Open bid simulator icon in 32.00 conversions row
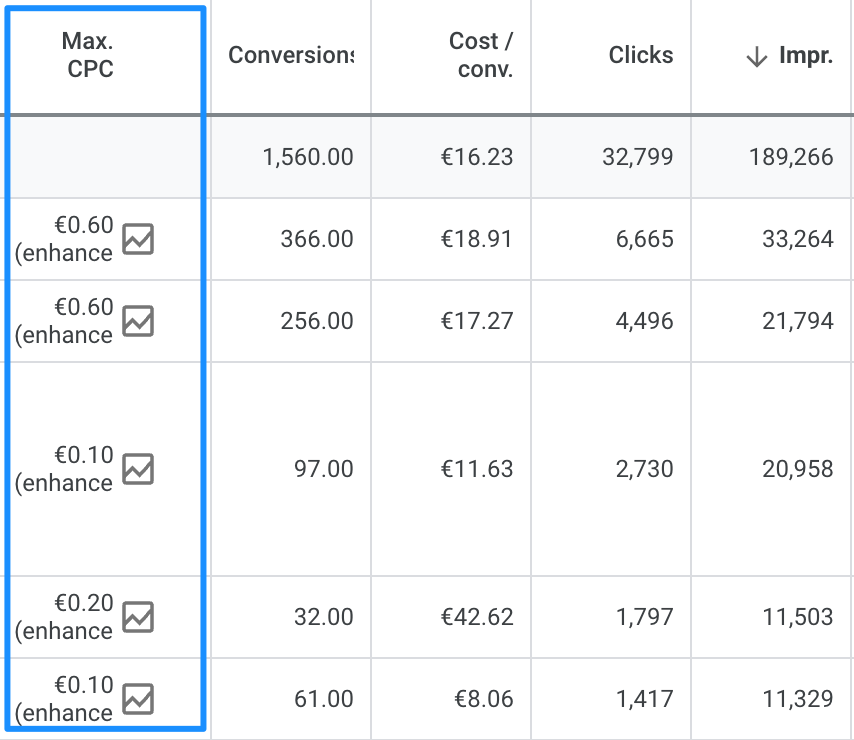The image size is (854, 740). click(x=138, y=617)
